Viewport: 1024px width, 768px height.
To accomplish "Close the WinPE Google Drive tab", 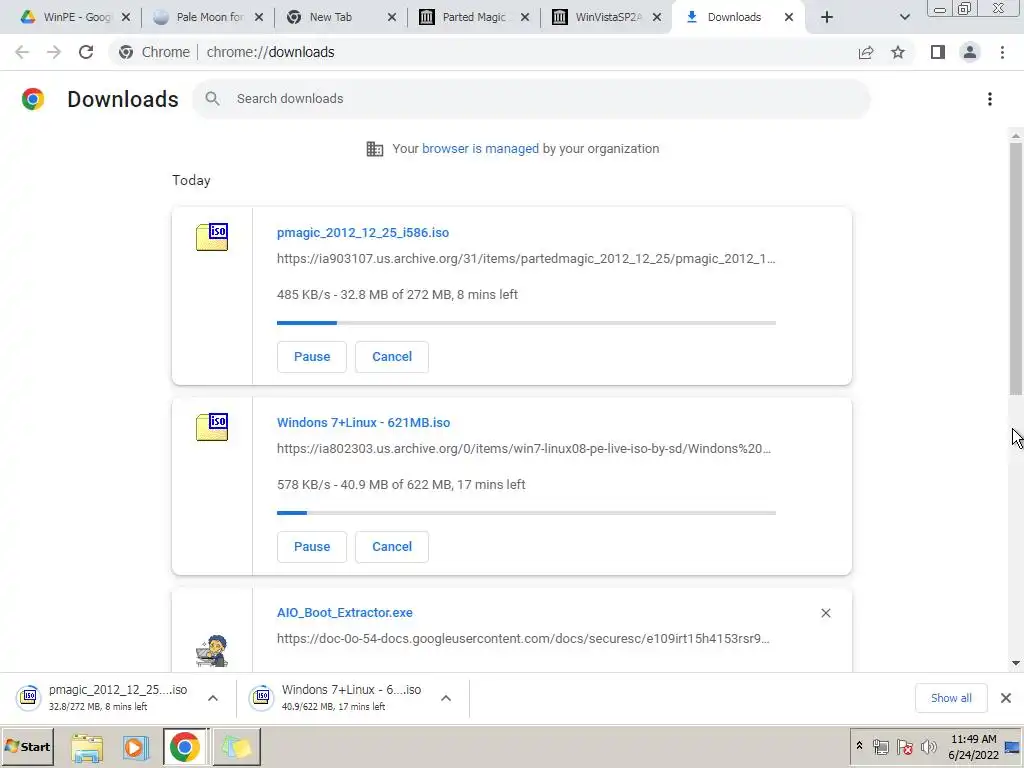I will [x=126, y=17].
